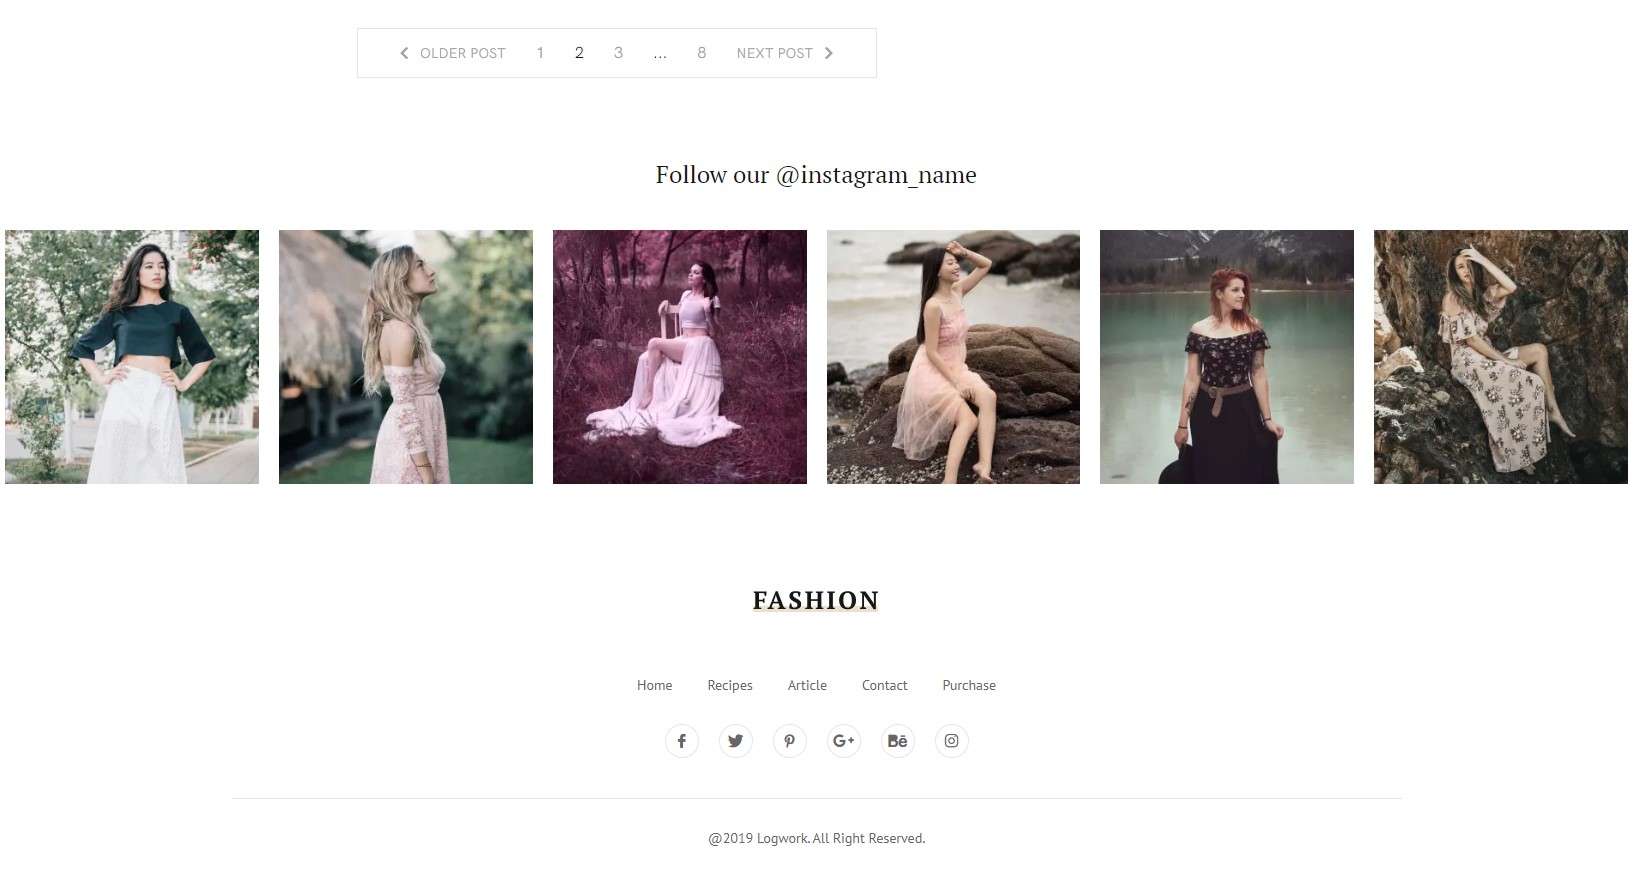Image resolution: width=1645 pixels, height=869 pixels.
Task: Select pagination page 2
Action: click(x=579, y=53)
